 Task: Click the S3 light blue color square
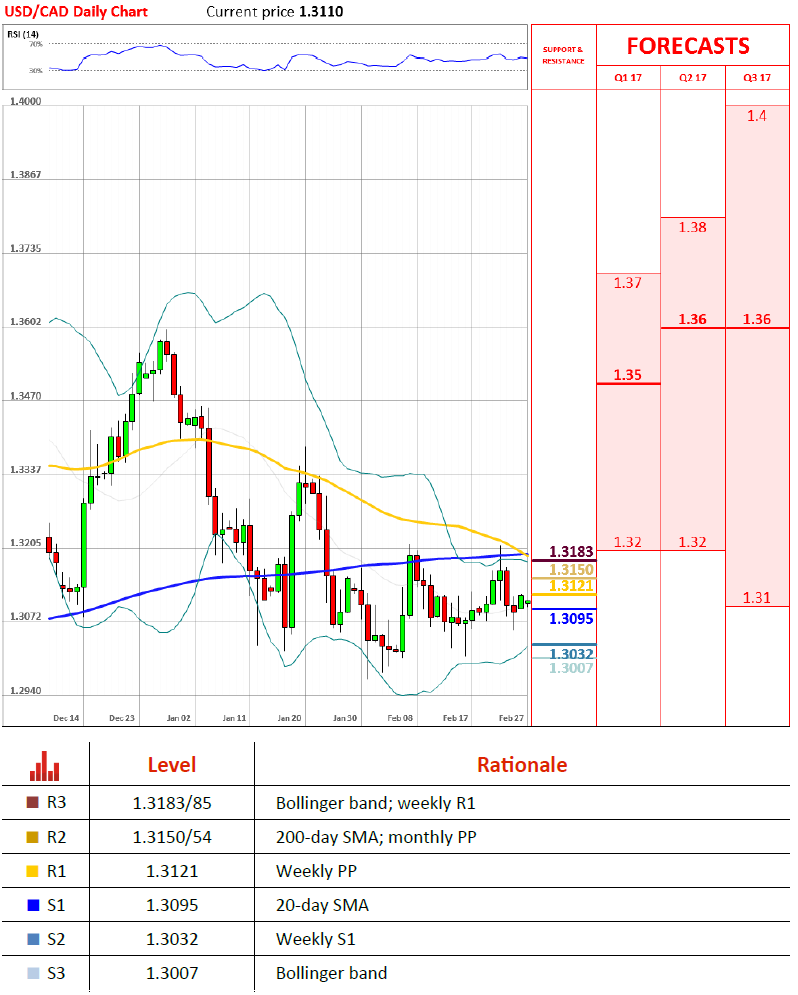pos(33,973)
